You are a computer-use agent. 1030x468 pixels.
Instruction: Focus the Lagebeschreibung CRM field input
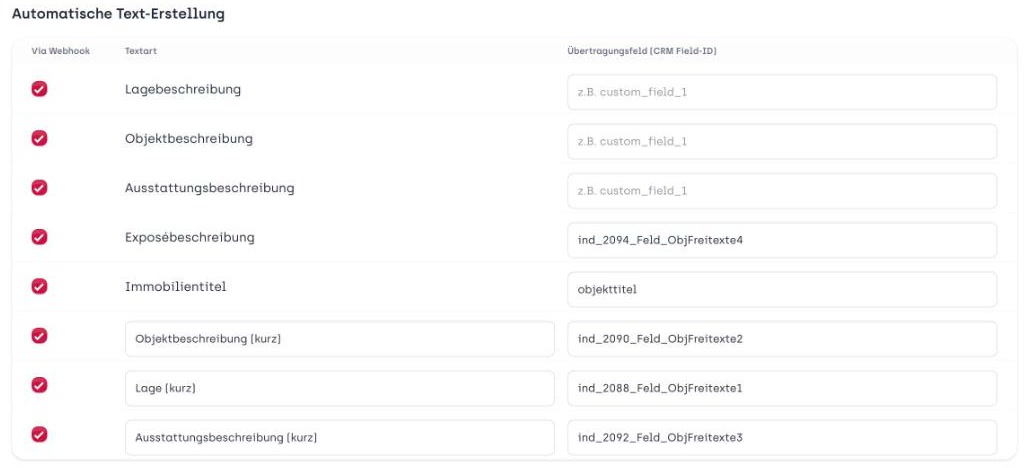pyautogui.click(x=782, y=92)
